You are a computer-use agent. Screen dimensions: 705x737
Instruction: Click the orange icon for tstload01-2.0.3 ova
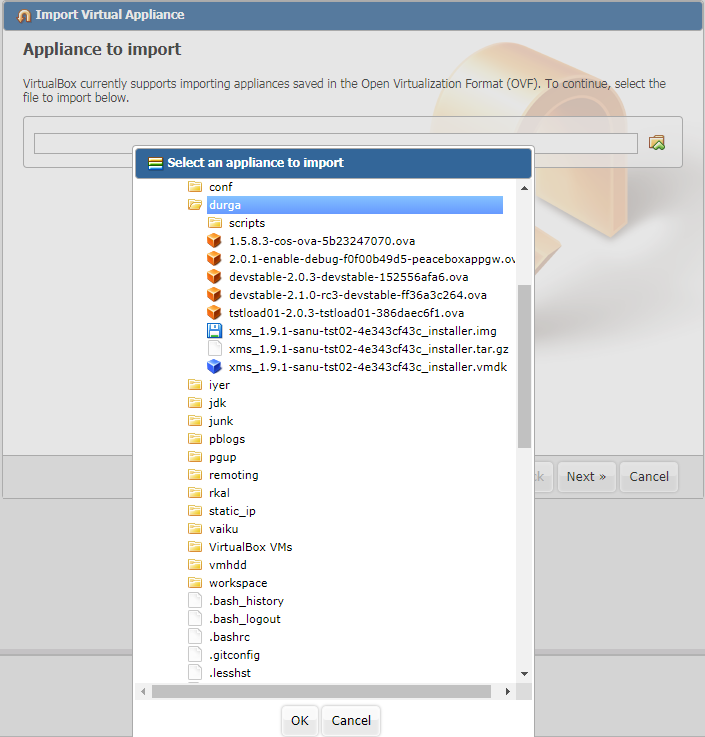(x=213, y=313)
